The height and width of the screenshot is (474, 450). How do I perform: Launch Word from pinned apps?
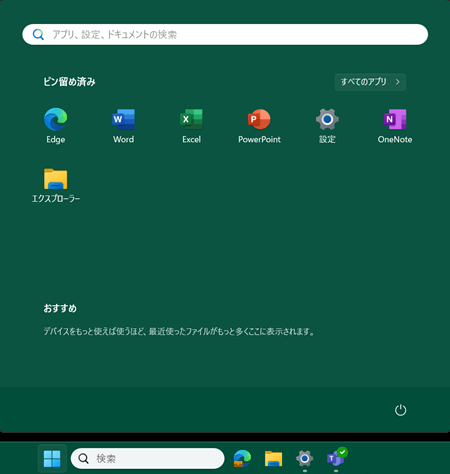coord(123,125)
